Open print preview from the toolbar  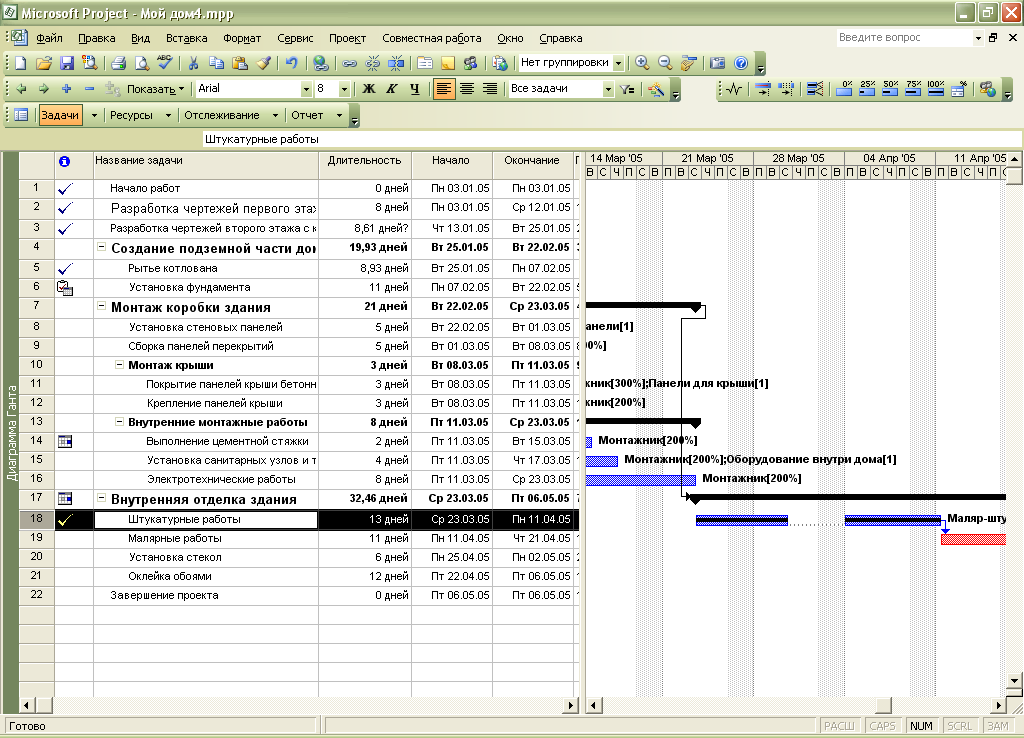click(142, 63)
